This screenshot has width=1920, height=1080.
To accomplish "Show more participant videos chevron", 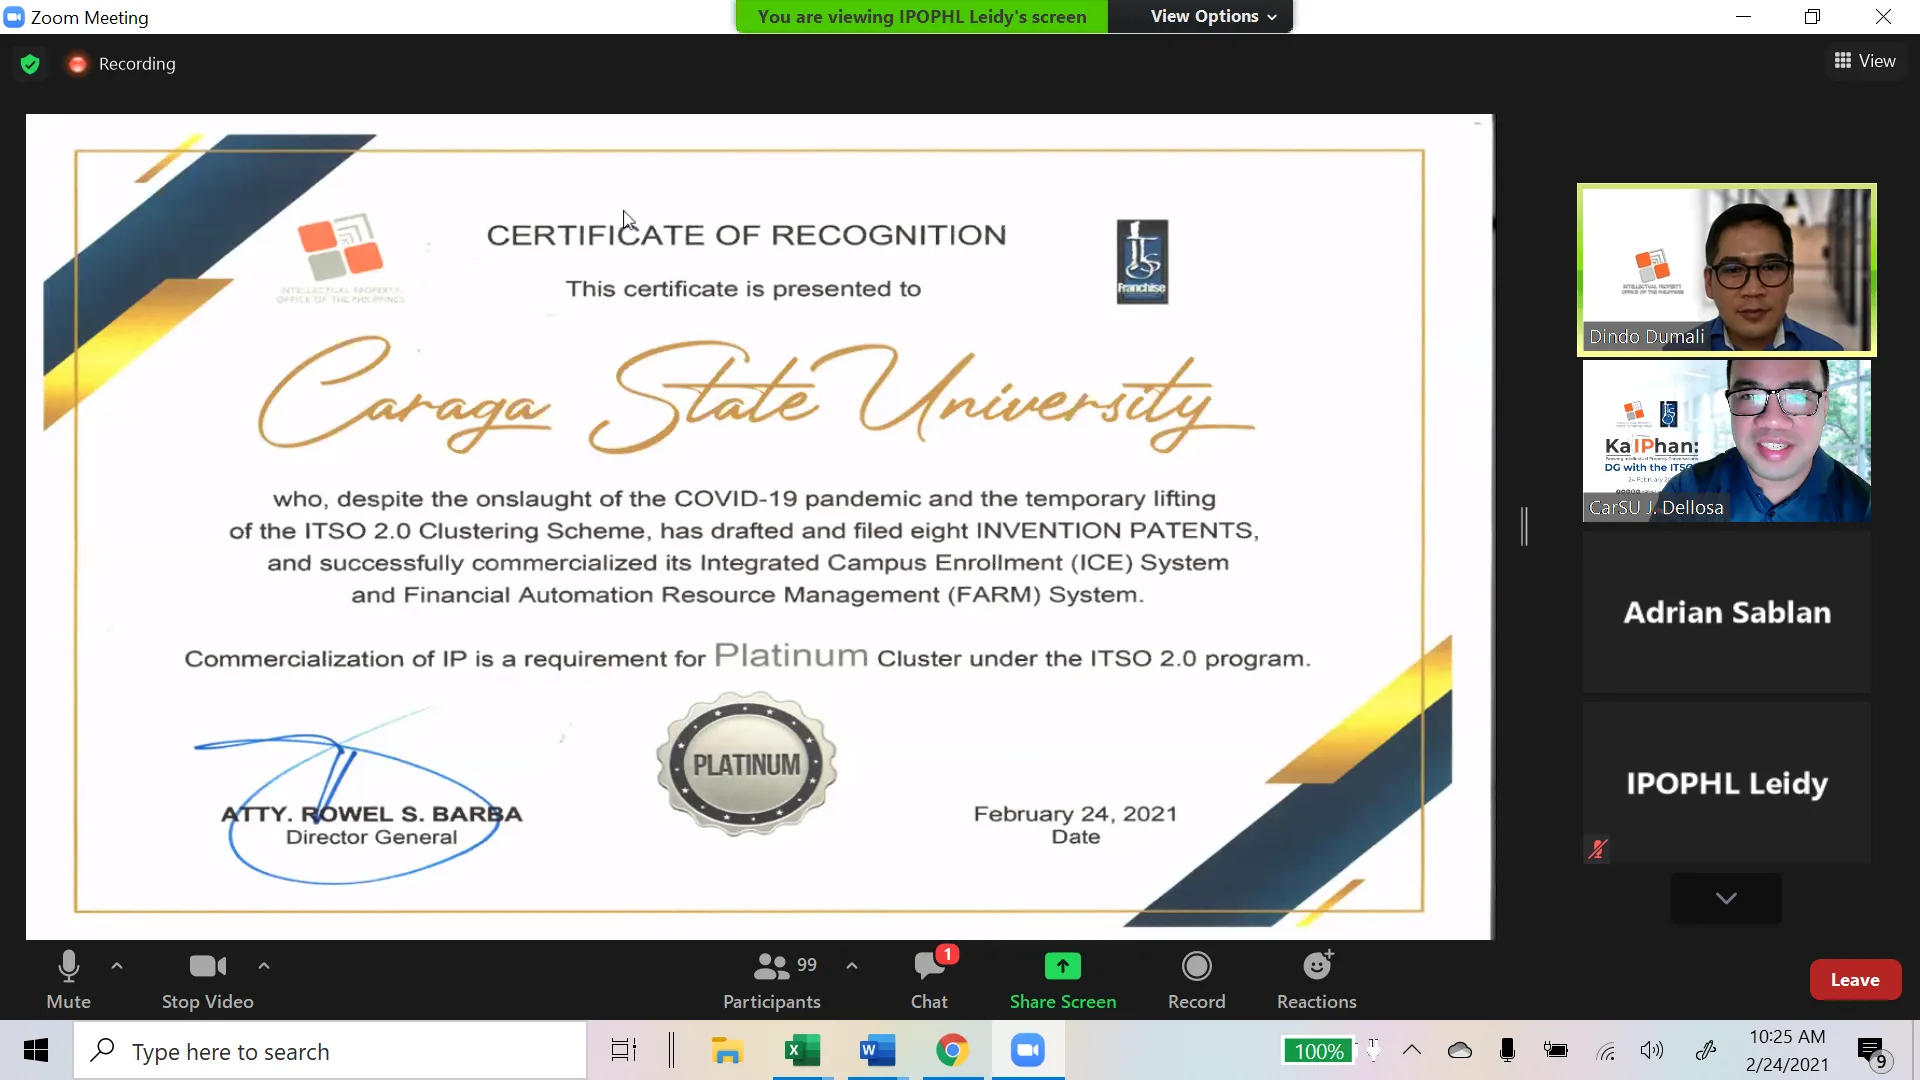I will point(1725,898).
